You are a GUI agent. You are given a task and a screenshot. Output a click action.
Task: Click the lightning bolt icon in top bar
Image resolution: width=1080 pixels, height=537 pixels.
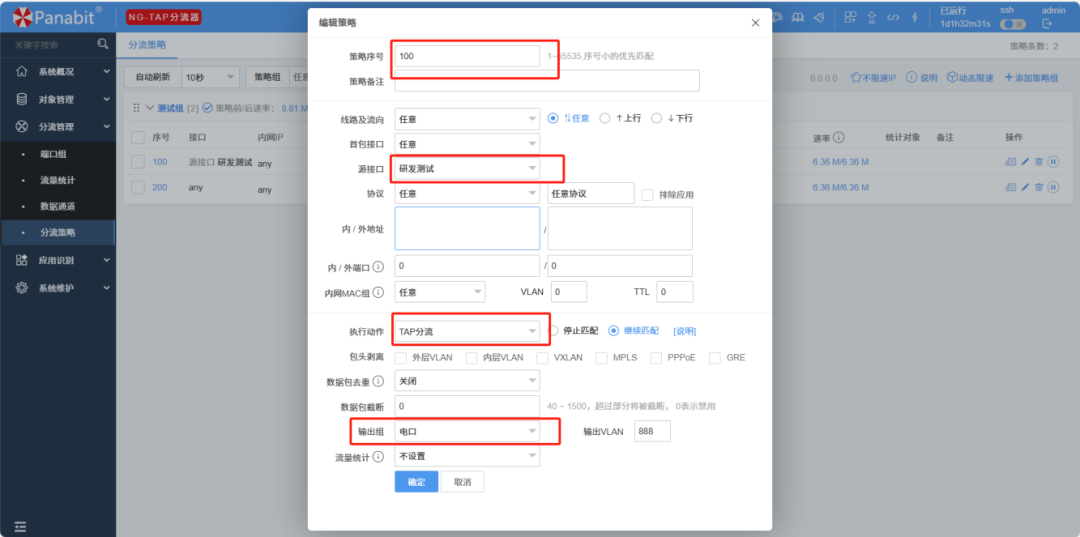point(915,17)
